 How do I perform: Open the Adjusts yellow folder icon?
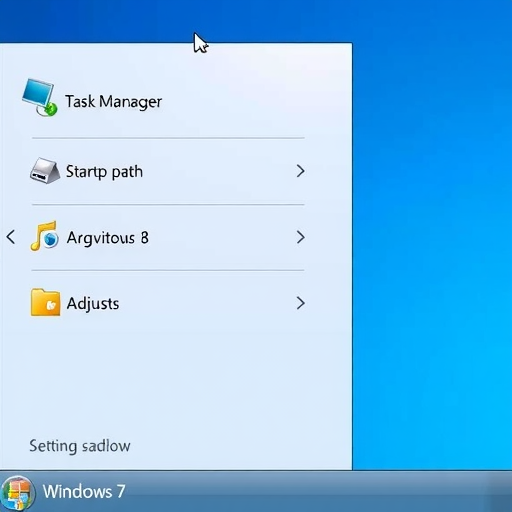45,302
